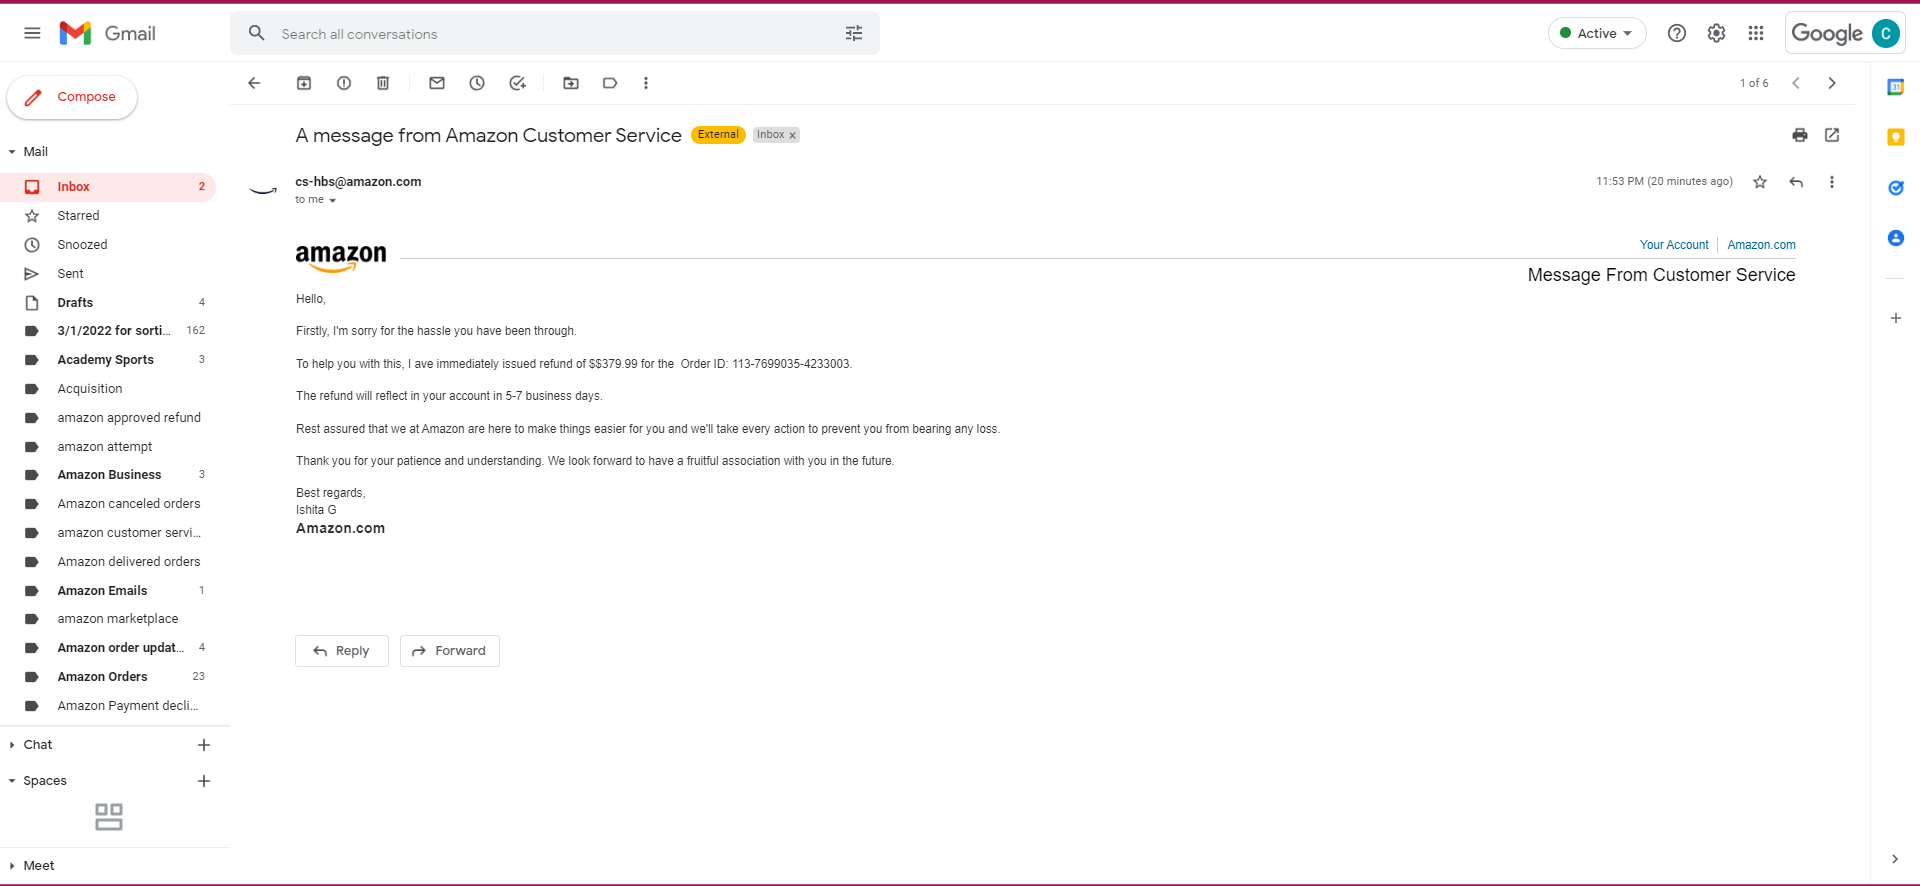This screenshot has width=1920, height=886.
Task: Collapse the Mail section
Action: point(12,152)
